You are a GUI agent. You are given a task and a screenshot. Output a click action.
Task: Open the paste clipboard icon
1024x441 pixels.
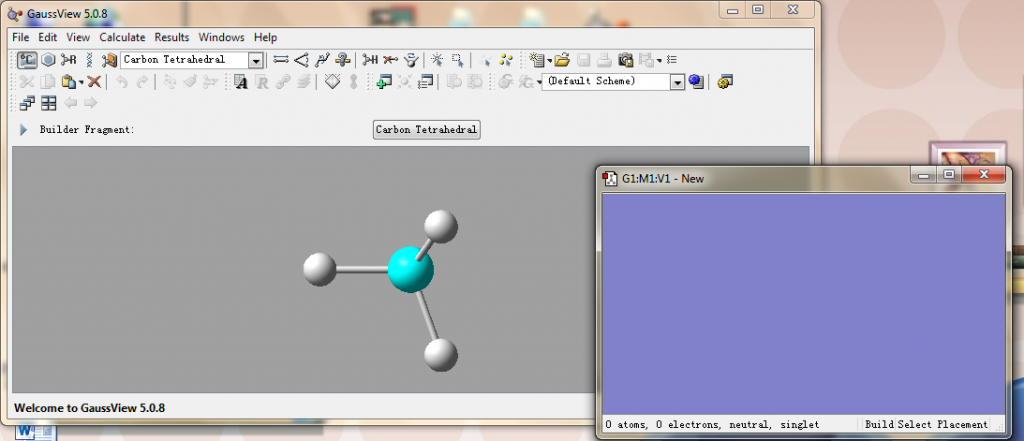(69, 82)
